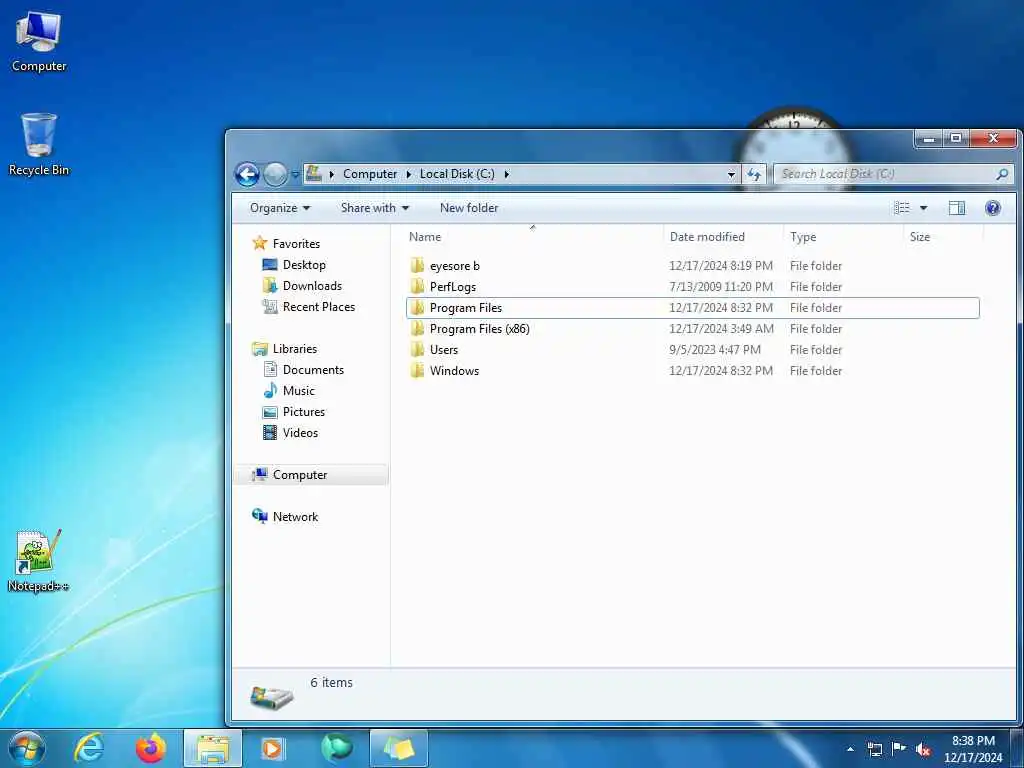Image resolution: width=1024 pixels, height=768 pixels.
Task: Click the eyesore b folder icon
Action: tap(417, 265)
